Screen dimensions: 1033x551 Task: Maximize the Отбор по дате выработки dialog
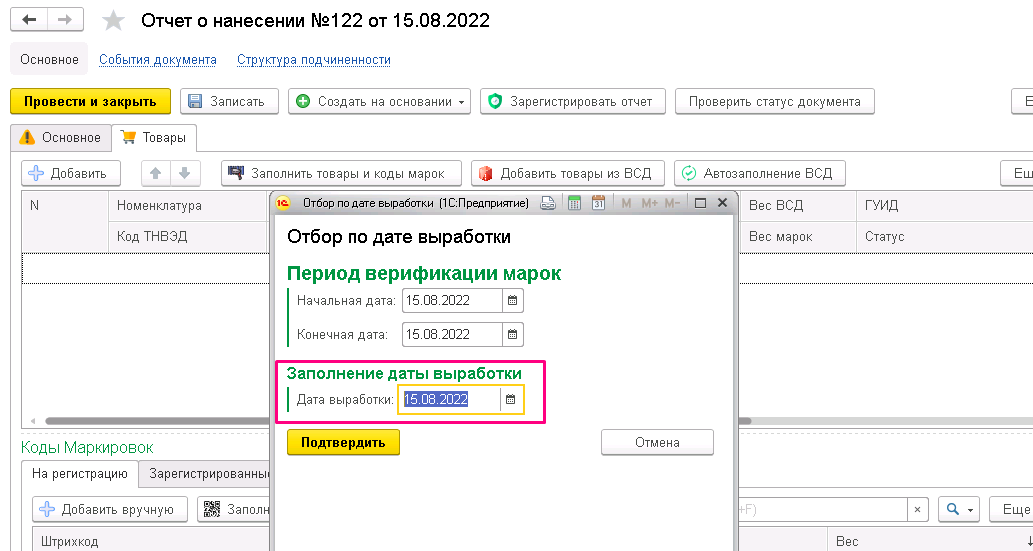(x=700, y=204)
